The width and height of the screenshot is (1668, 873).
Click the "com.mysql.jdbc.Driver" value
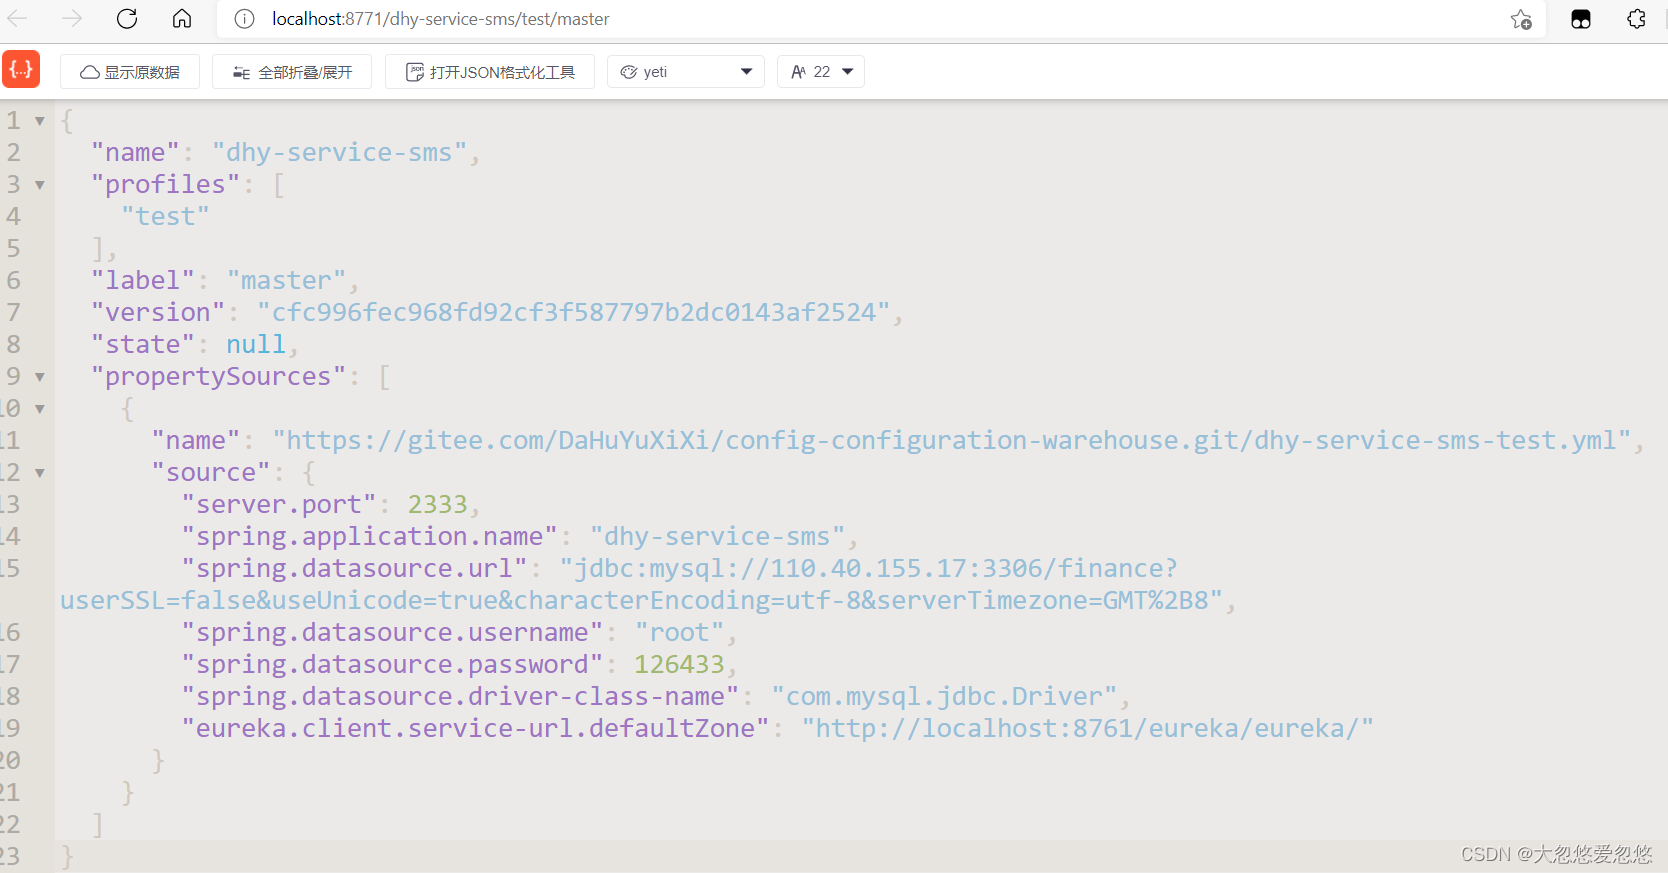(944, 697)
